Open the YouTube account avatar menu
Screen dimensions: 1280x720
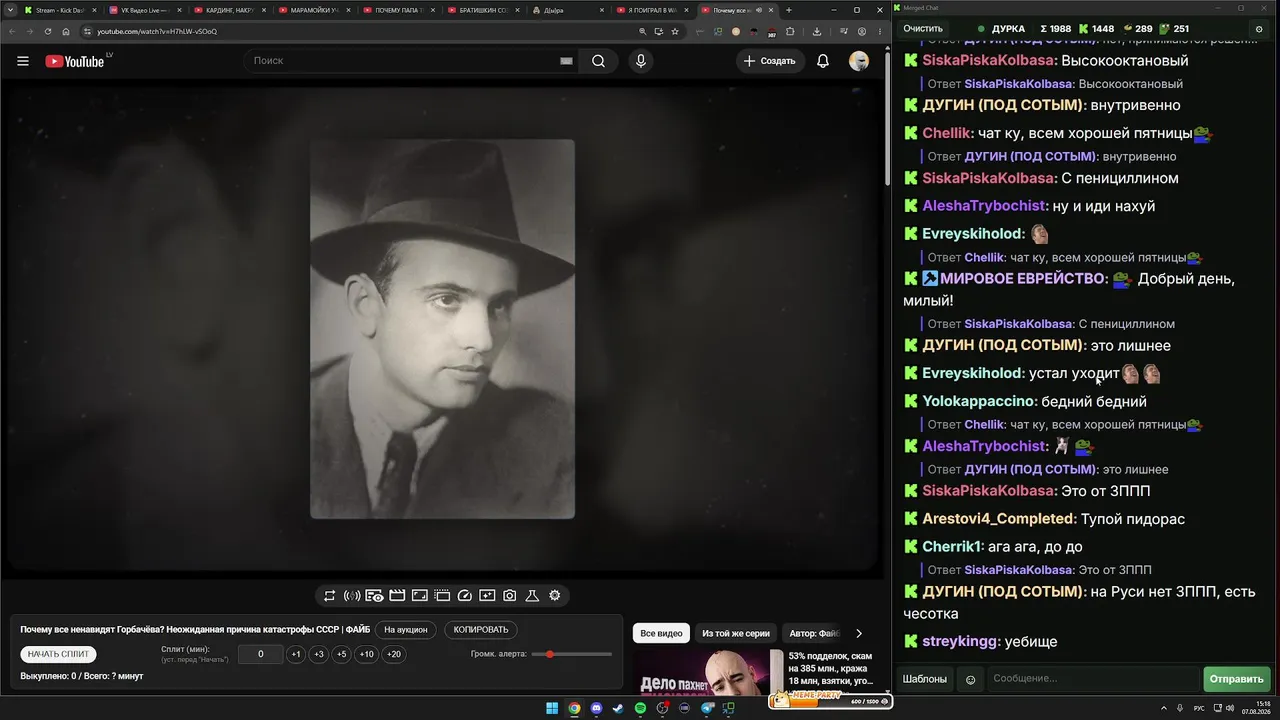[859, 61]
